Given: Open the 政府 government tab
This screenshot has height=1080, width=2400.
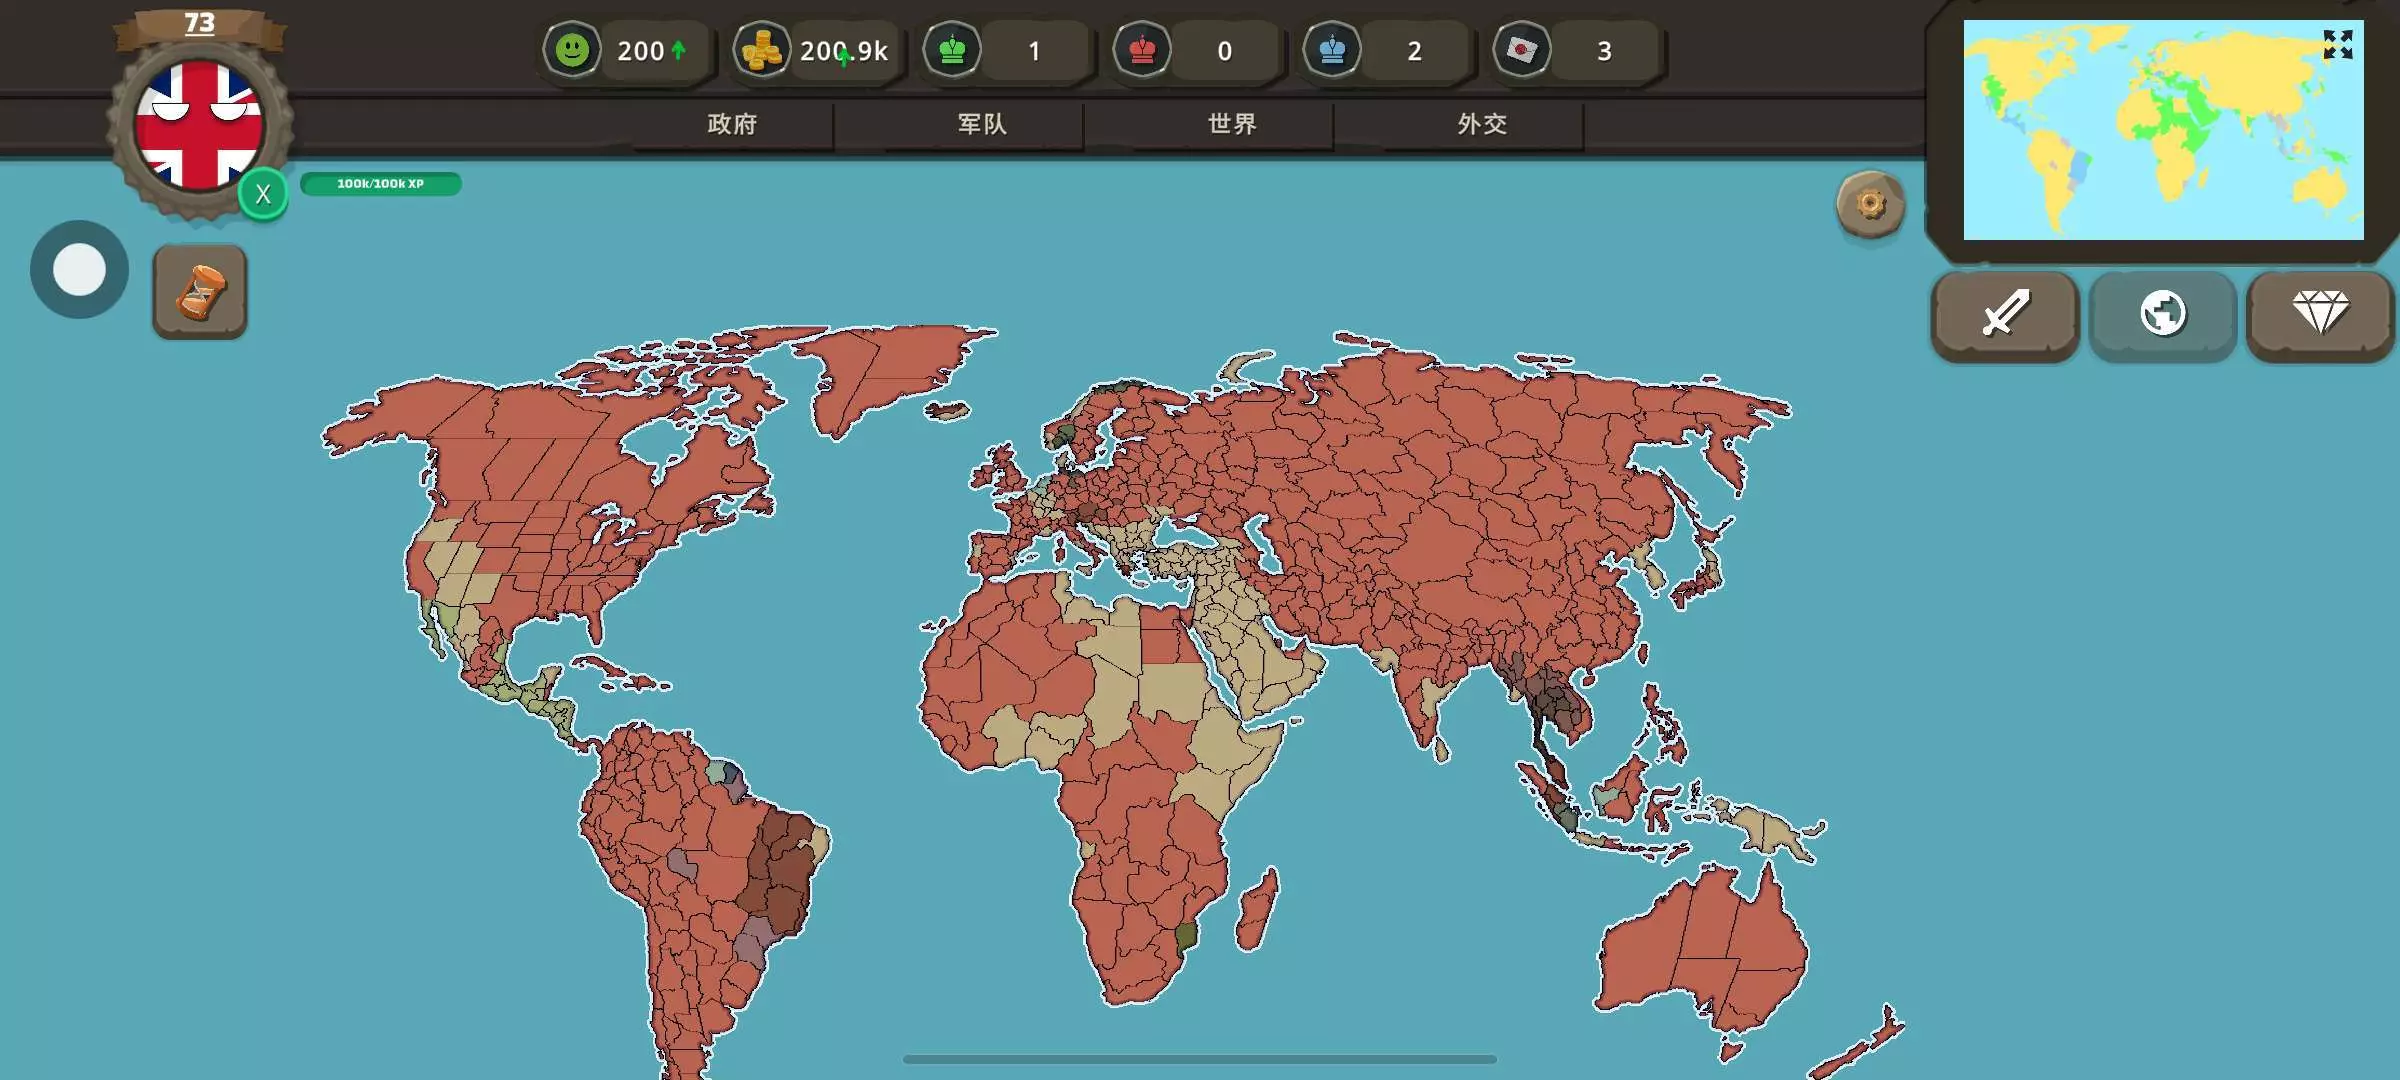Looking at the screenshot, I should pyautogui.click(x=732, y=124).
